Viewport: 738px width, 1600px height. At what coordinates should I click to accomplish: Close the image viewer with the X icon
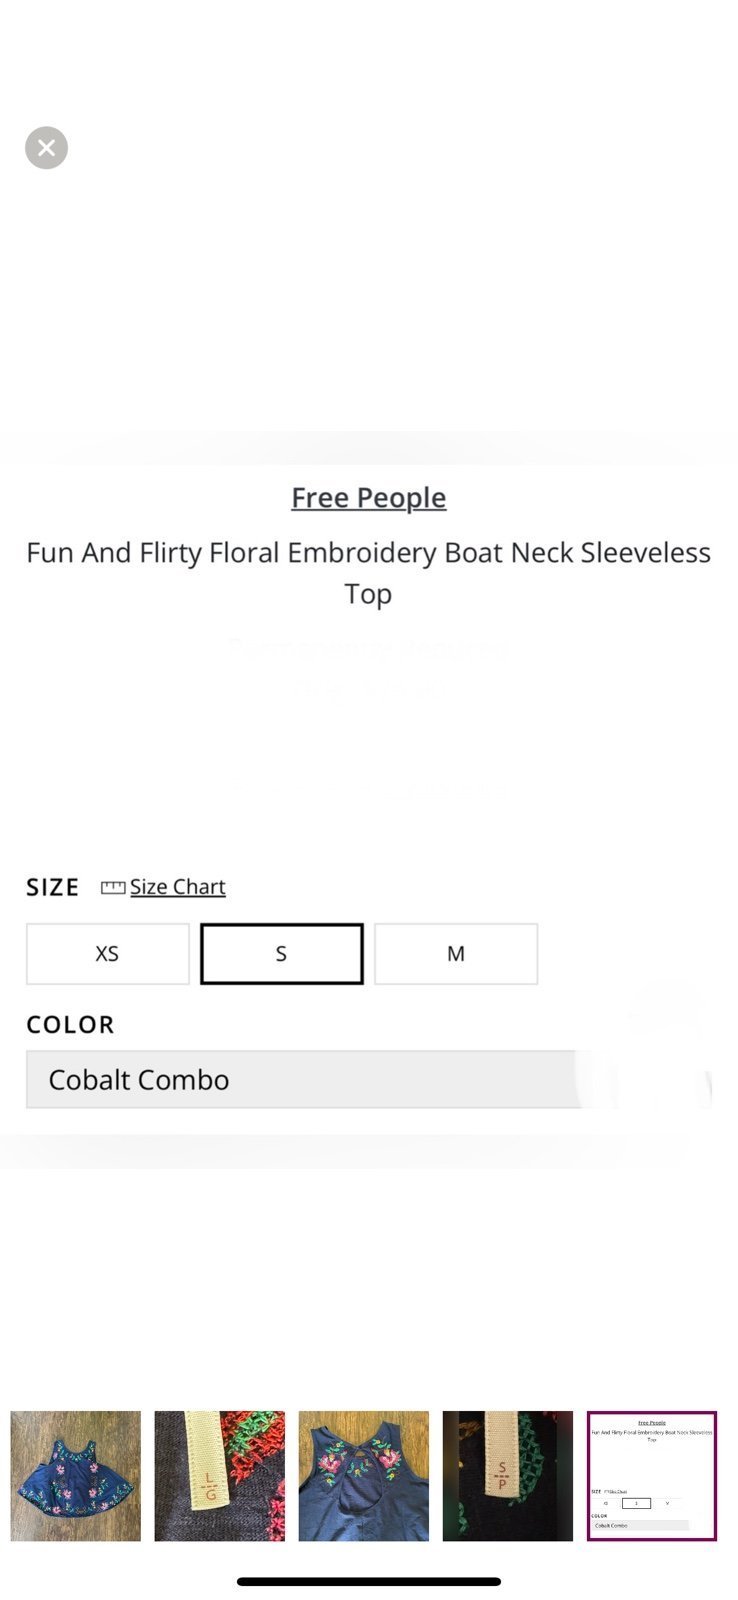pyautogui.click(x=46, y=148)
